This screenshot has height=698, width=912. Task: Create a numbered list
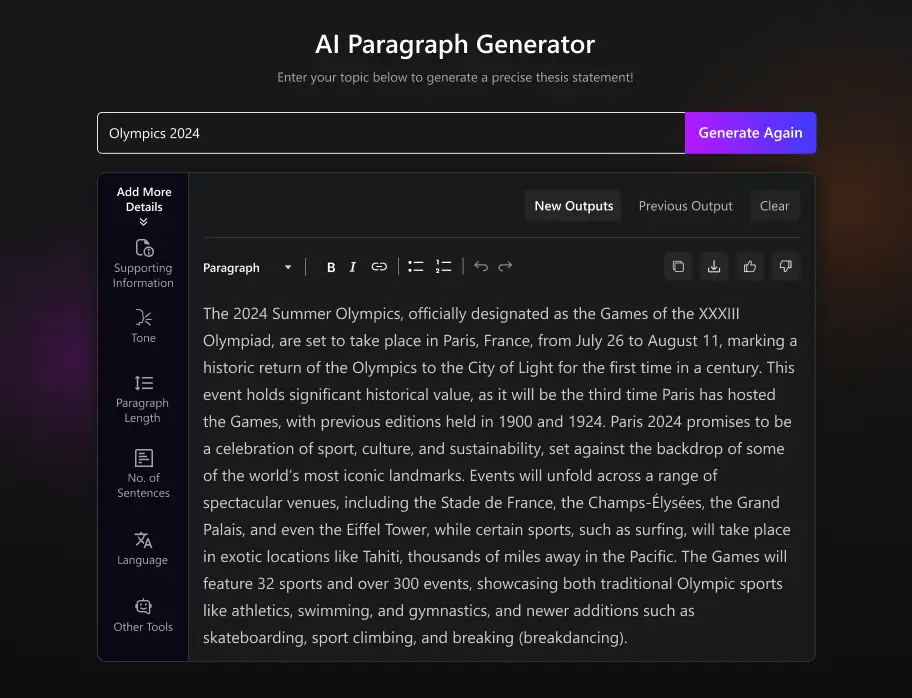(x=443, y=266)
